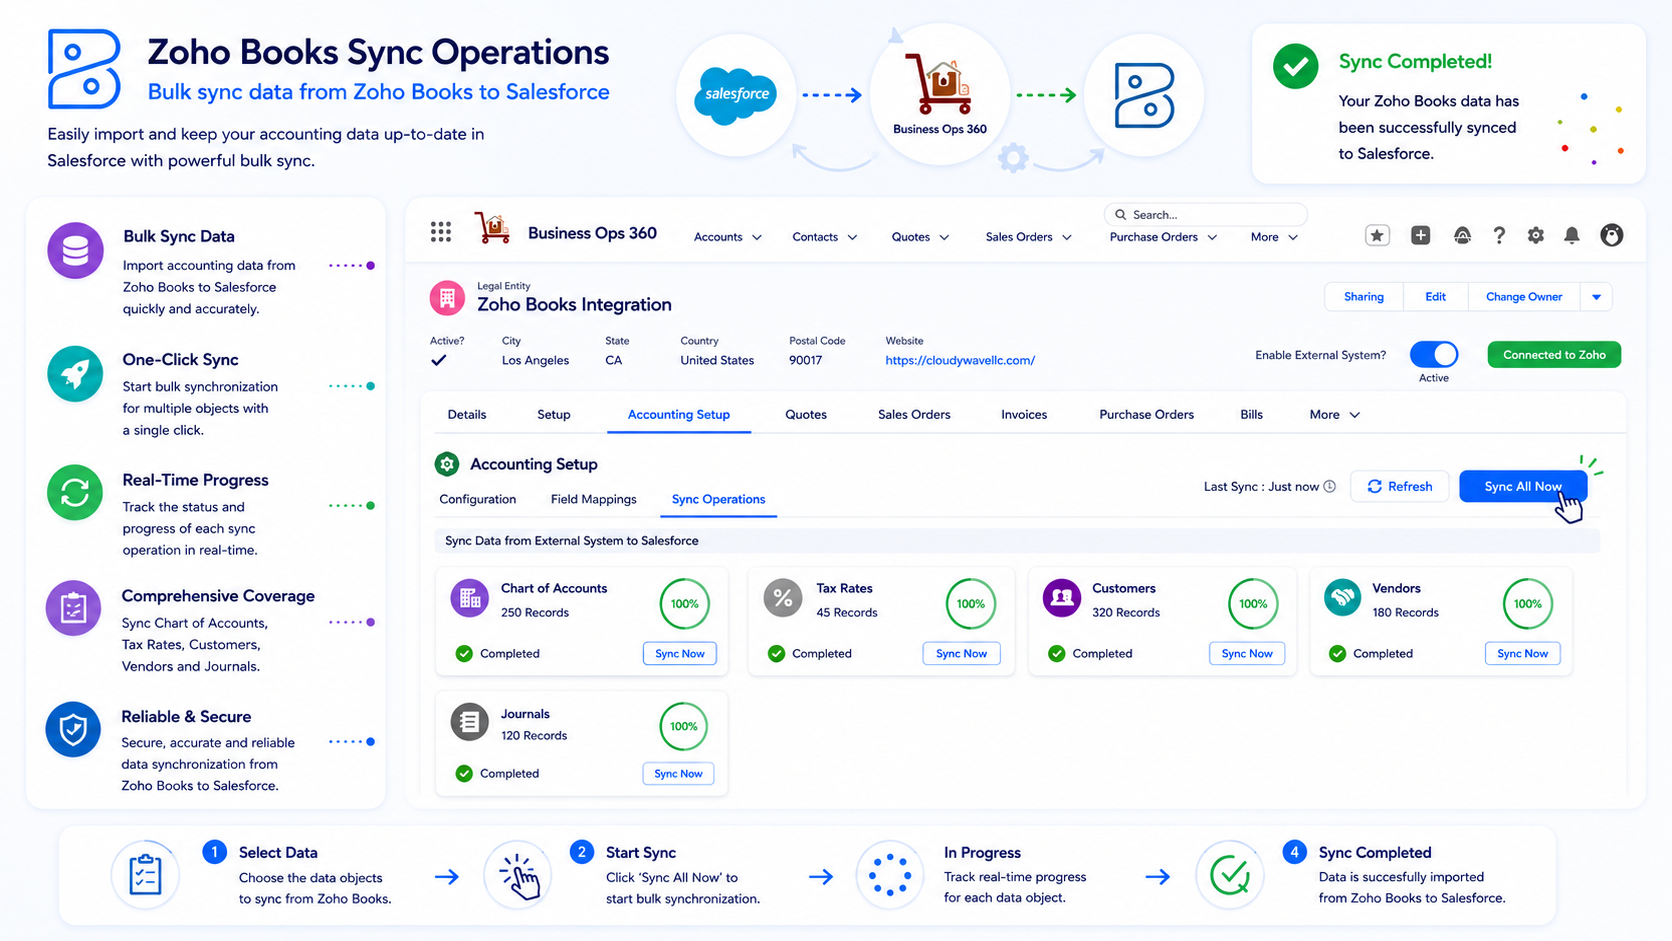
Task: Click the Customers card icon
Action: click(x=1062, y=598)
